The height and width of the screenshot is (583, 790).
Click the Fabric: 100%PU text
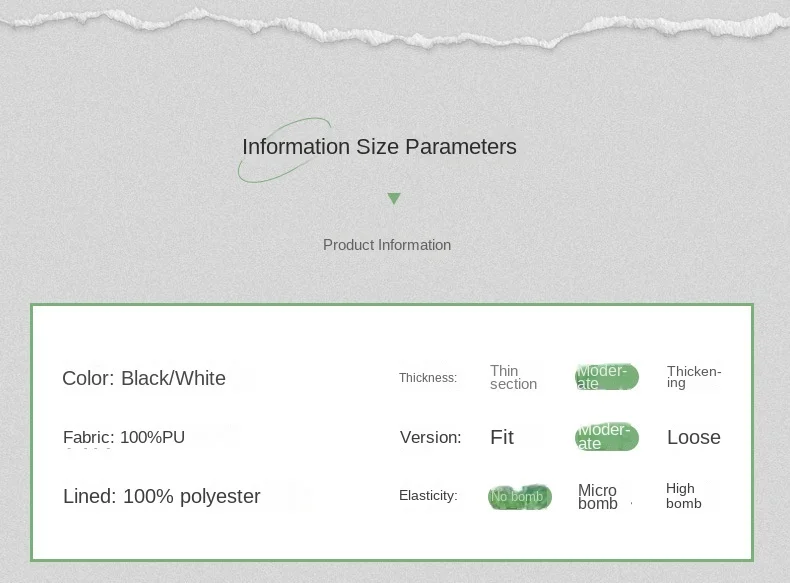point(124,437)
